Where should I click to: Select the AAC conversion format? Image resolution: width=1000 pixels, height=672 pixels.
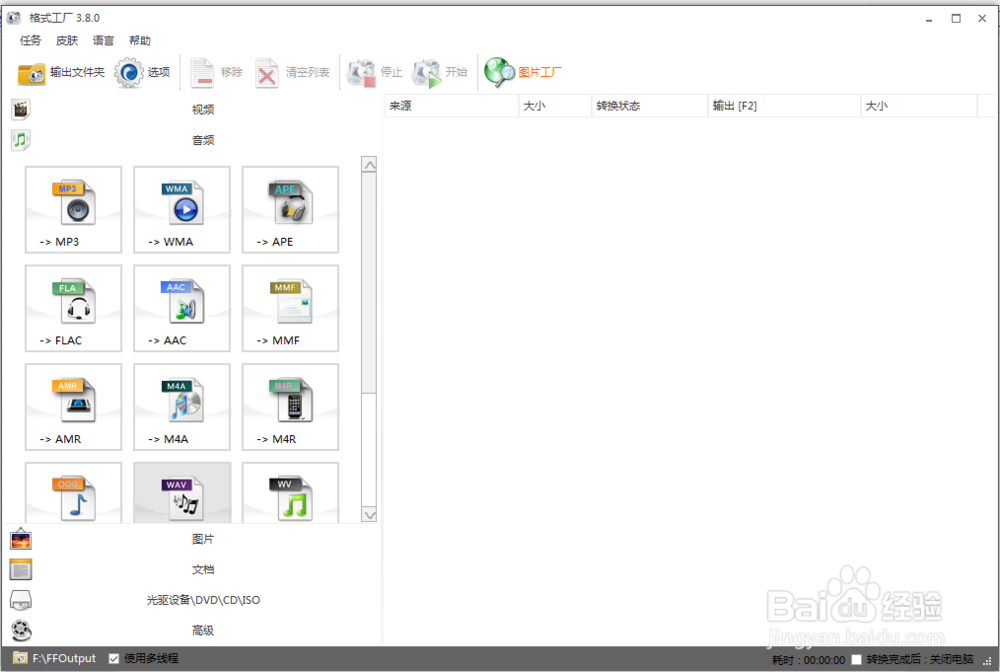181,308
